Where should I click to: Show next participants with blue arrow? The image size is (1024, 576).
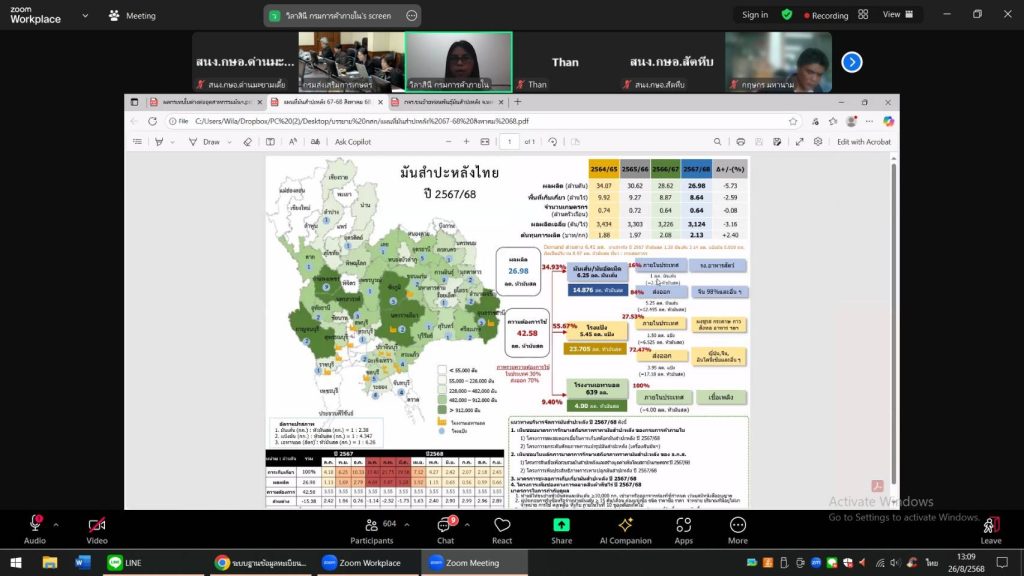[x=851, y=62]
